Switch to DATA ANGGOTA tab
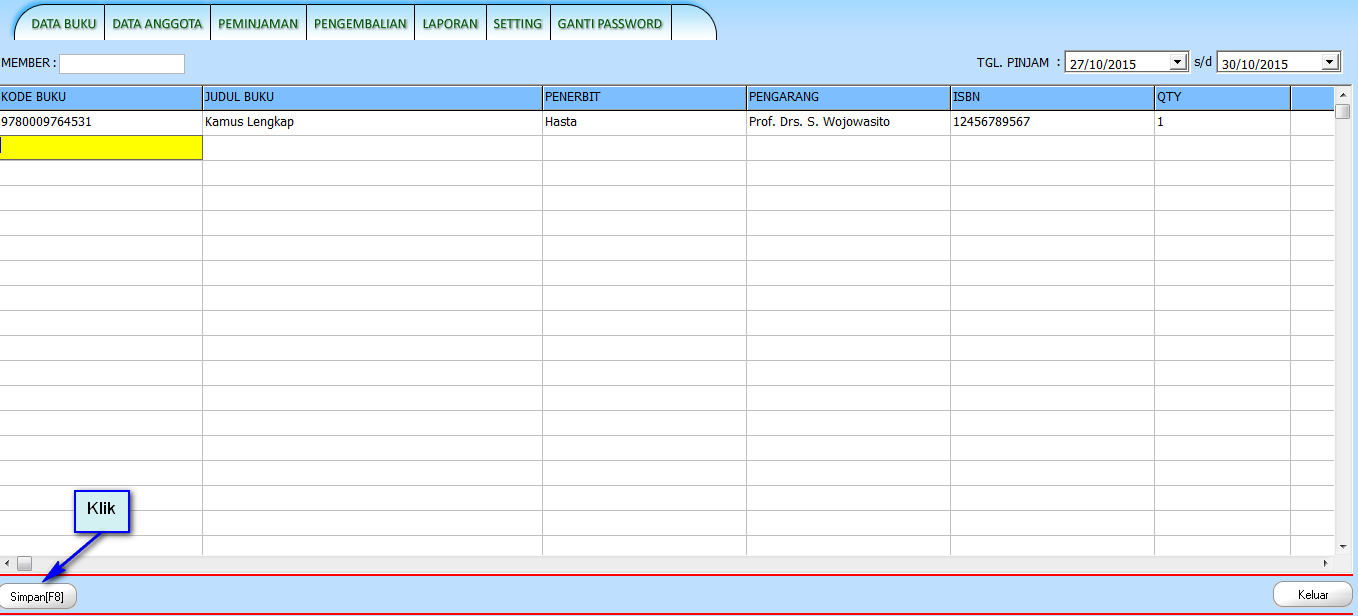The height and width of the screenshot is (616, 1358). 157,24
